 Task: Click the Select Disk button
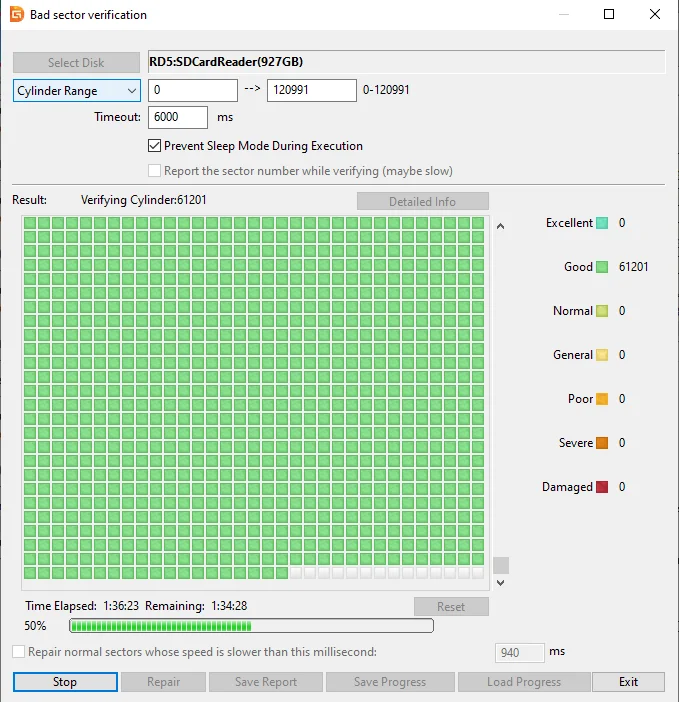[x=76, y=62]
